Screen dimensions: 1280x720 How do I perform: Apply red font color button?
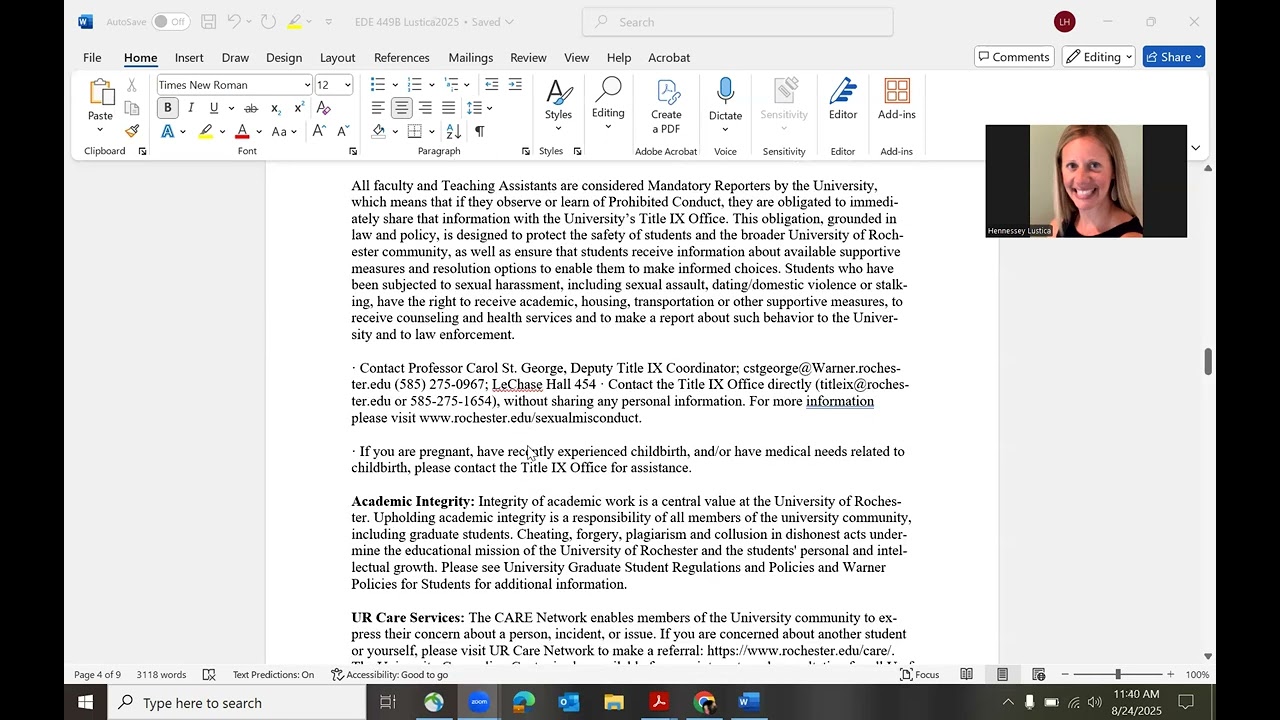(x=242, y=131)
